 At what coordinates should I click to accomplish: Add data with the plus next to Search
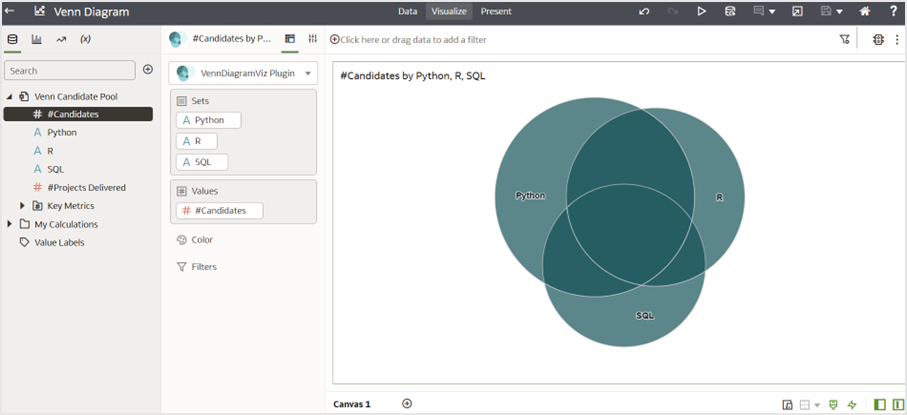tap(148, 69)
